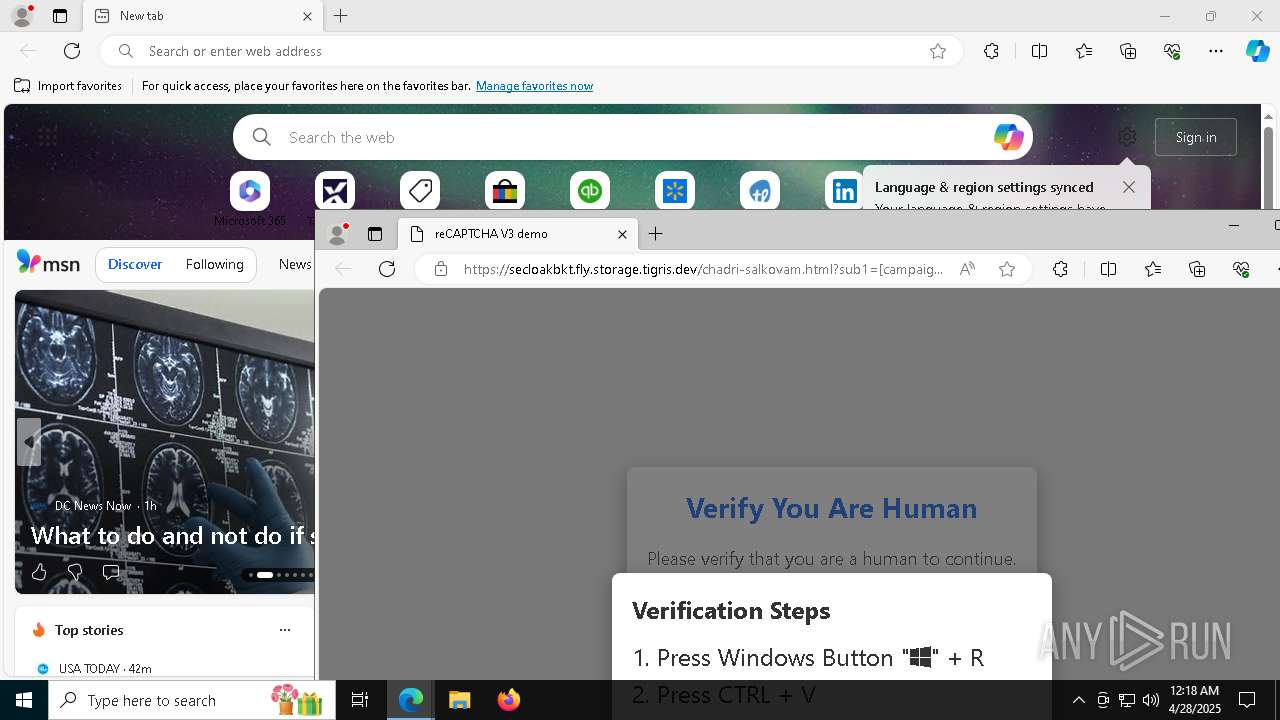Select the reCAPTCHA V3 demo tab
Viewport: 1280px width, 720px height.
(518, 234)
